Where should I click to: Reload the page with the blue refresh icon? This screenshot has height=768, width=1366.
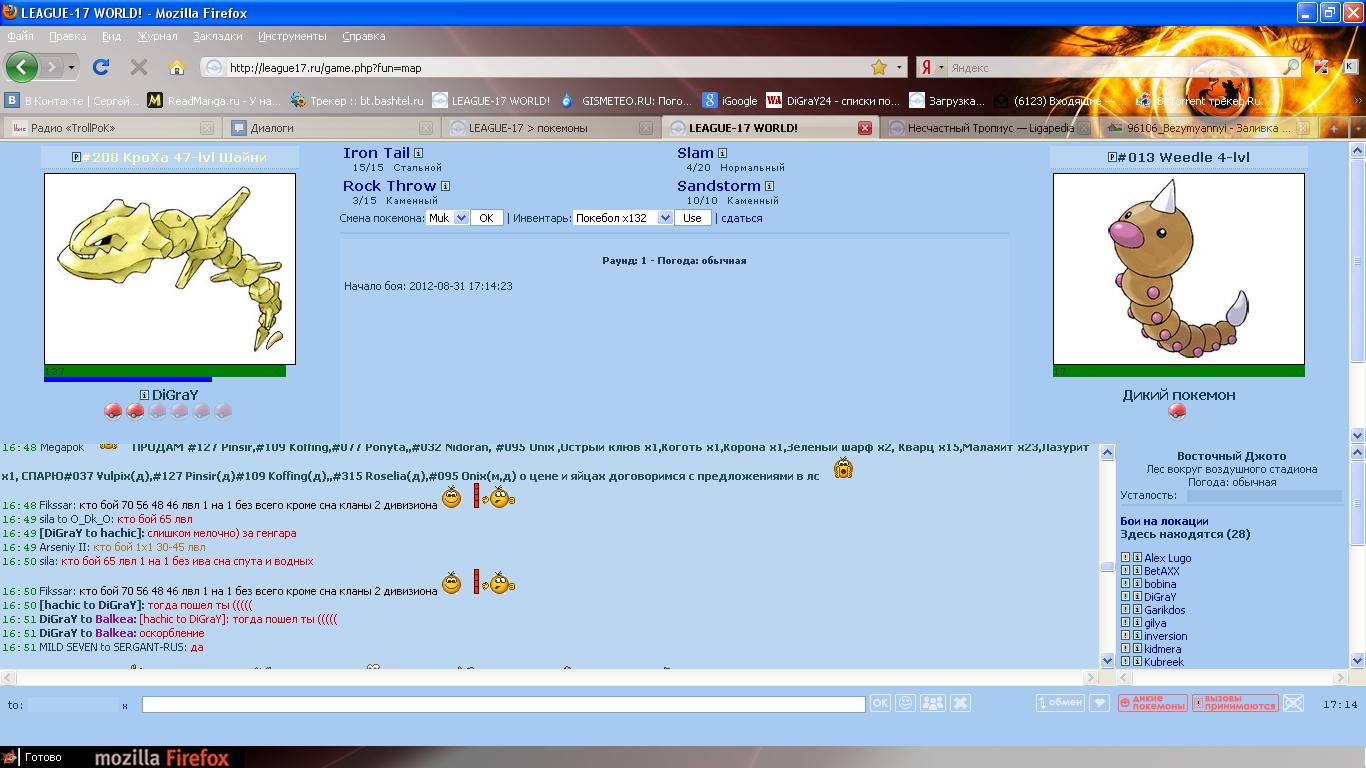(100, 67)
